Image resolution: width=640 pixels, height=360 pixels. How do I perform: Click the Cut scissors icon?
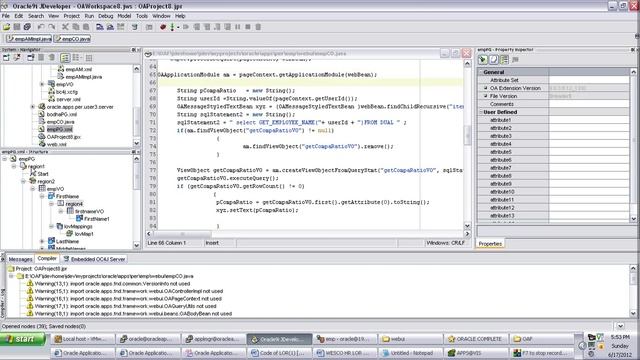pyautogui.click(x=65, y=27)
